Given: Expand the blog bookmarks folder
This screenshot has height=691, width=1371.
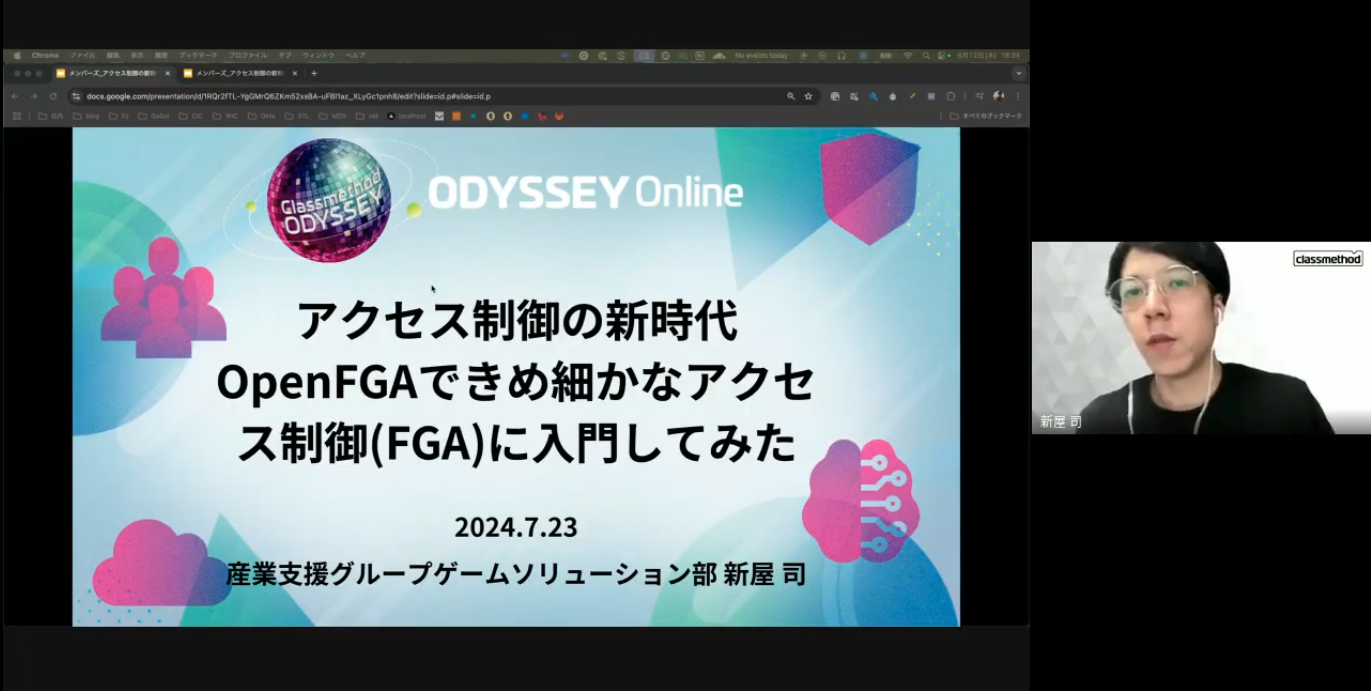Looking at the screenshot, I should 86,116.
